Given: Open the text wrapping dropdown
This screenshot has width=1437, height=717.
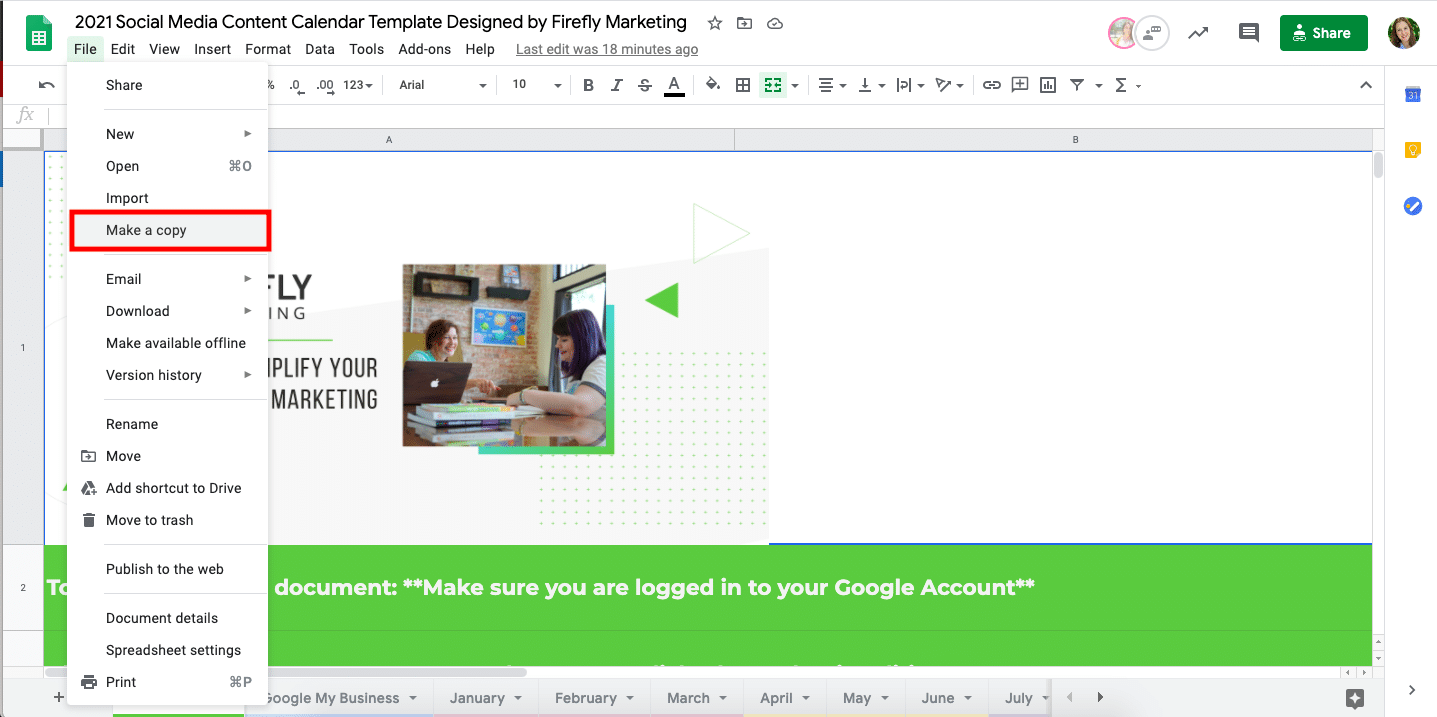Looking at the screenshot, I should [909, 85].
